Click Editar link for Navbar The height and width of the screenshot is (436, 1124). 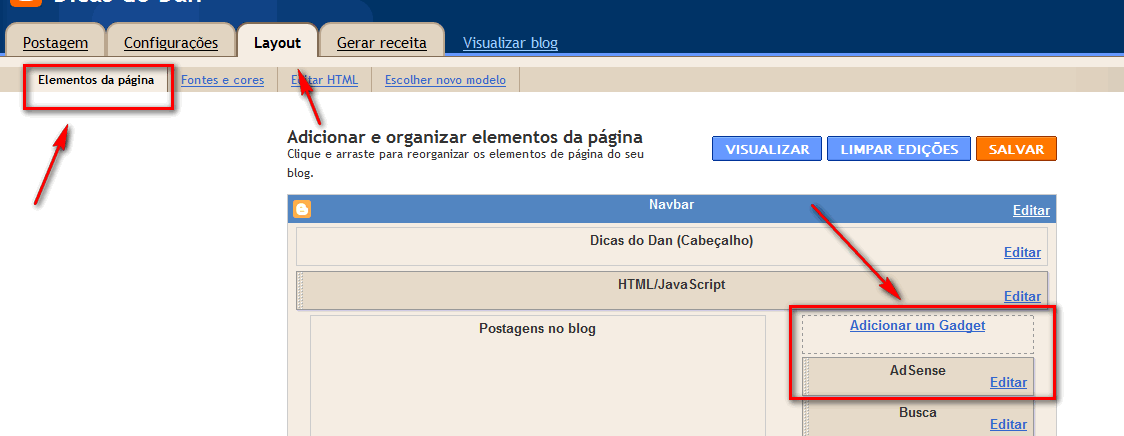[1031, 211]
